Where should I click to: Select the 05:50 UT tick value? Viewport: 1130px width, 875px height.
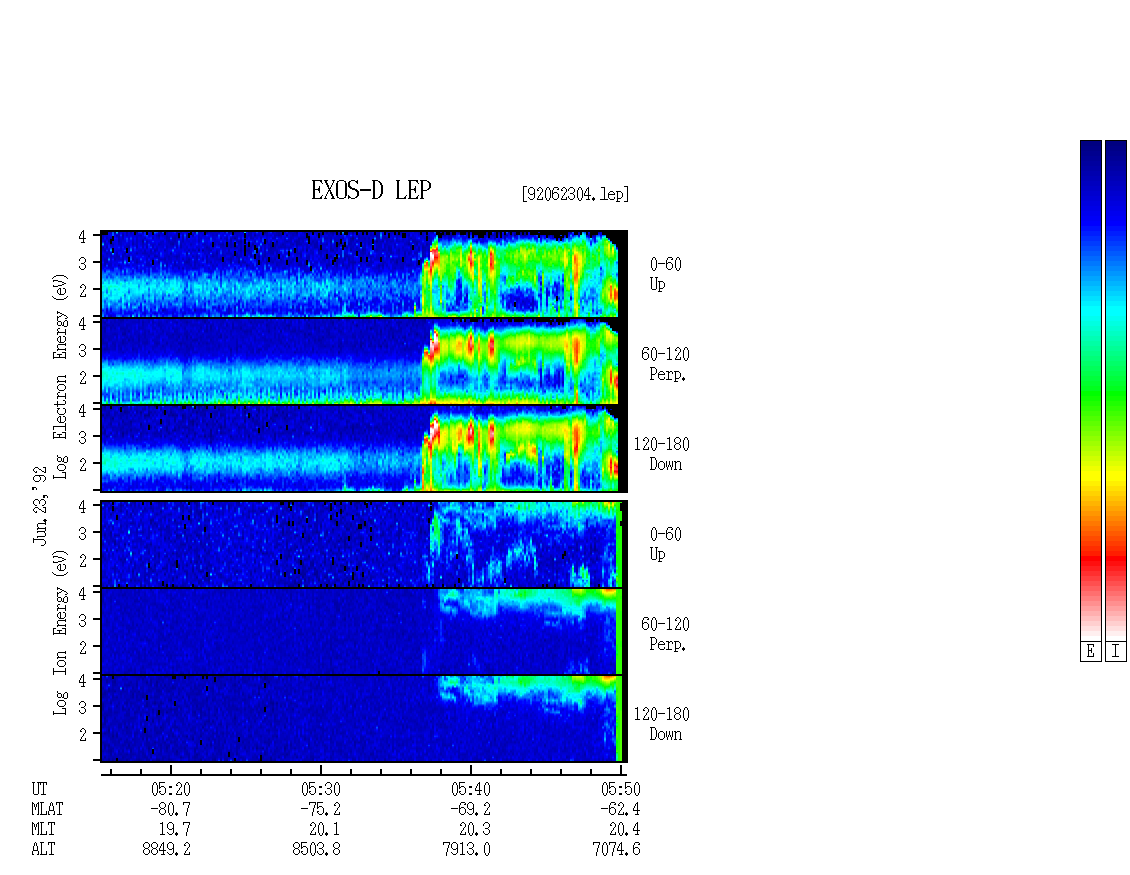pos(620,789)
